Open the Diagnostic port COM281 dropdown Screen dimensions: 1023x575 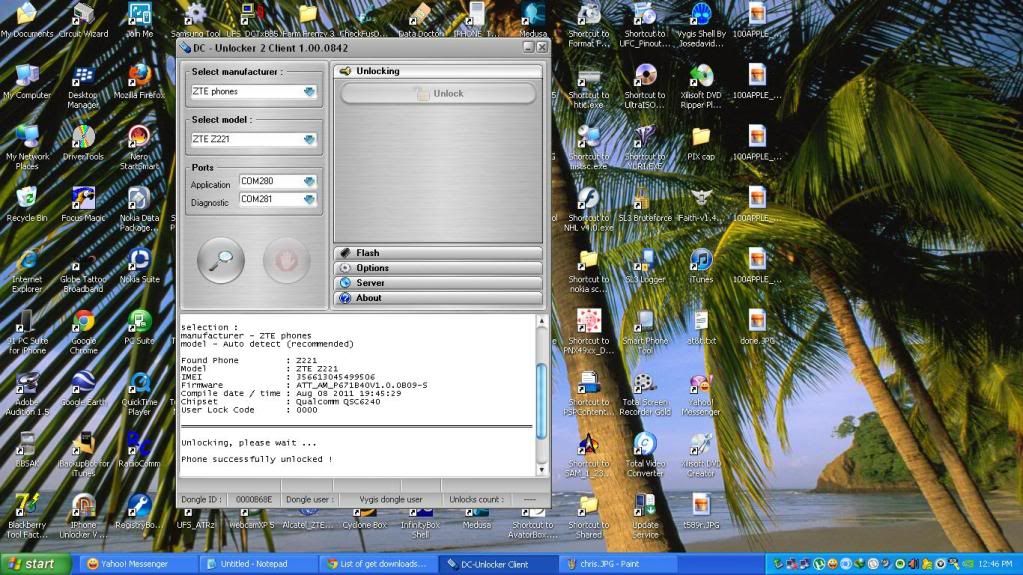pos(309,199)
